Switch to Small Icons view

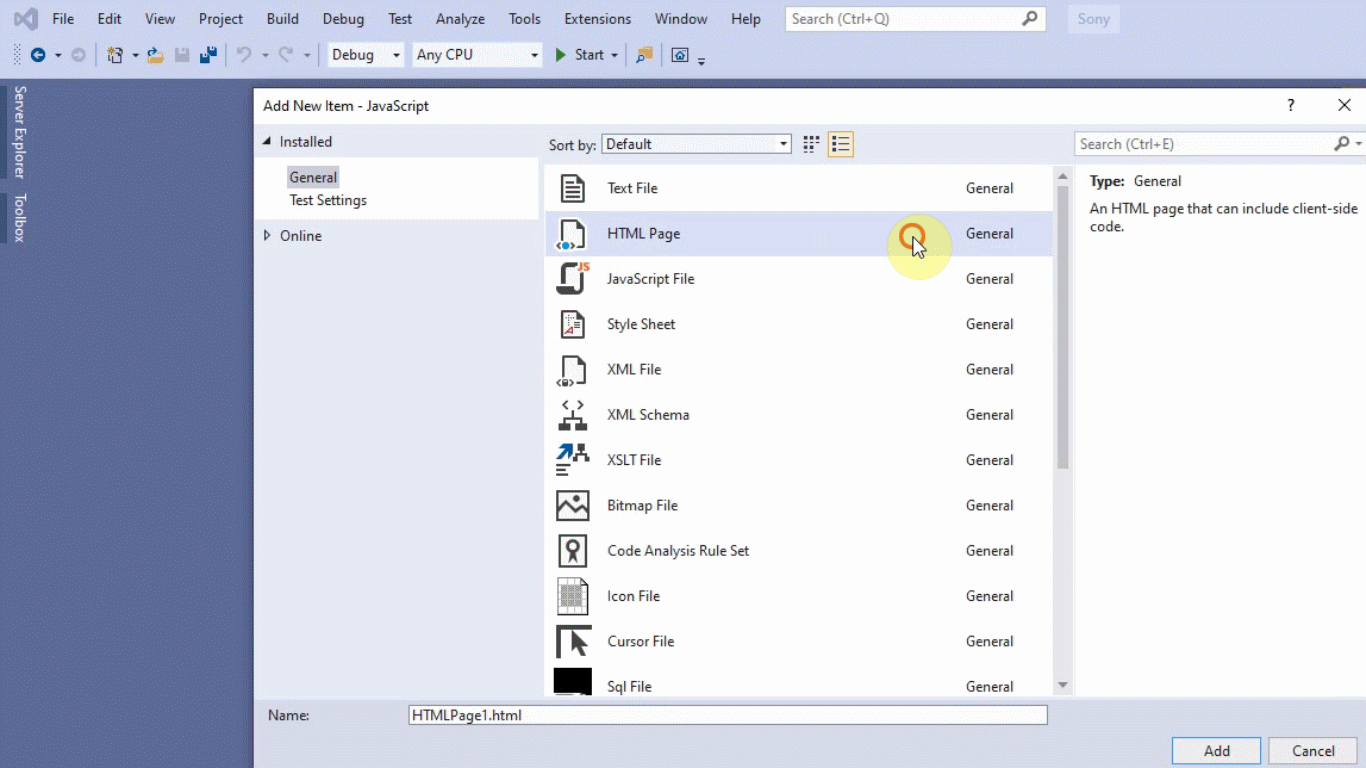click(x=810, y=143)
